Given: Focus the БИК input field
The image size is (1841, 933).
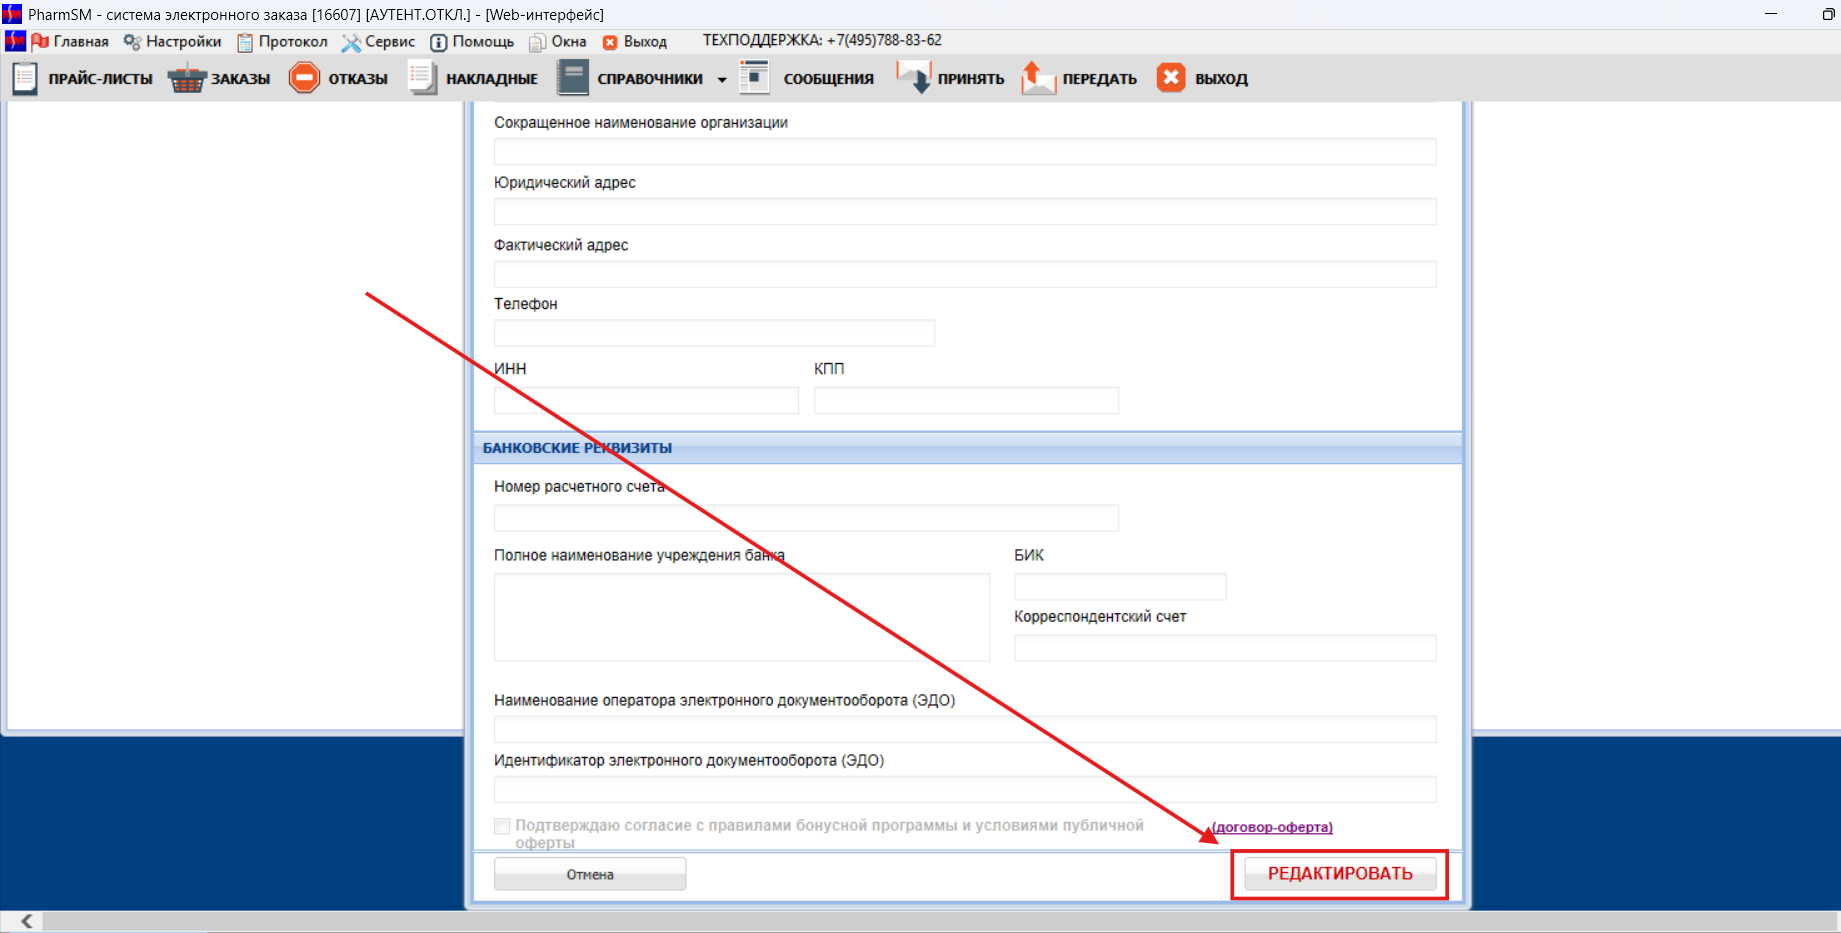Looking at the screenshot, I should coord(1119,587).
